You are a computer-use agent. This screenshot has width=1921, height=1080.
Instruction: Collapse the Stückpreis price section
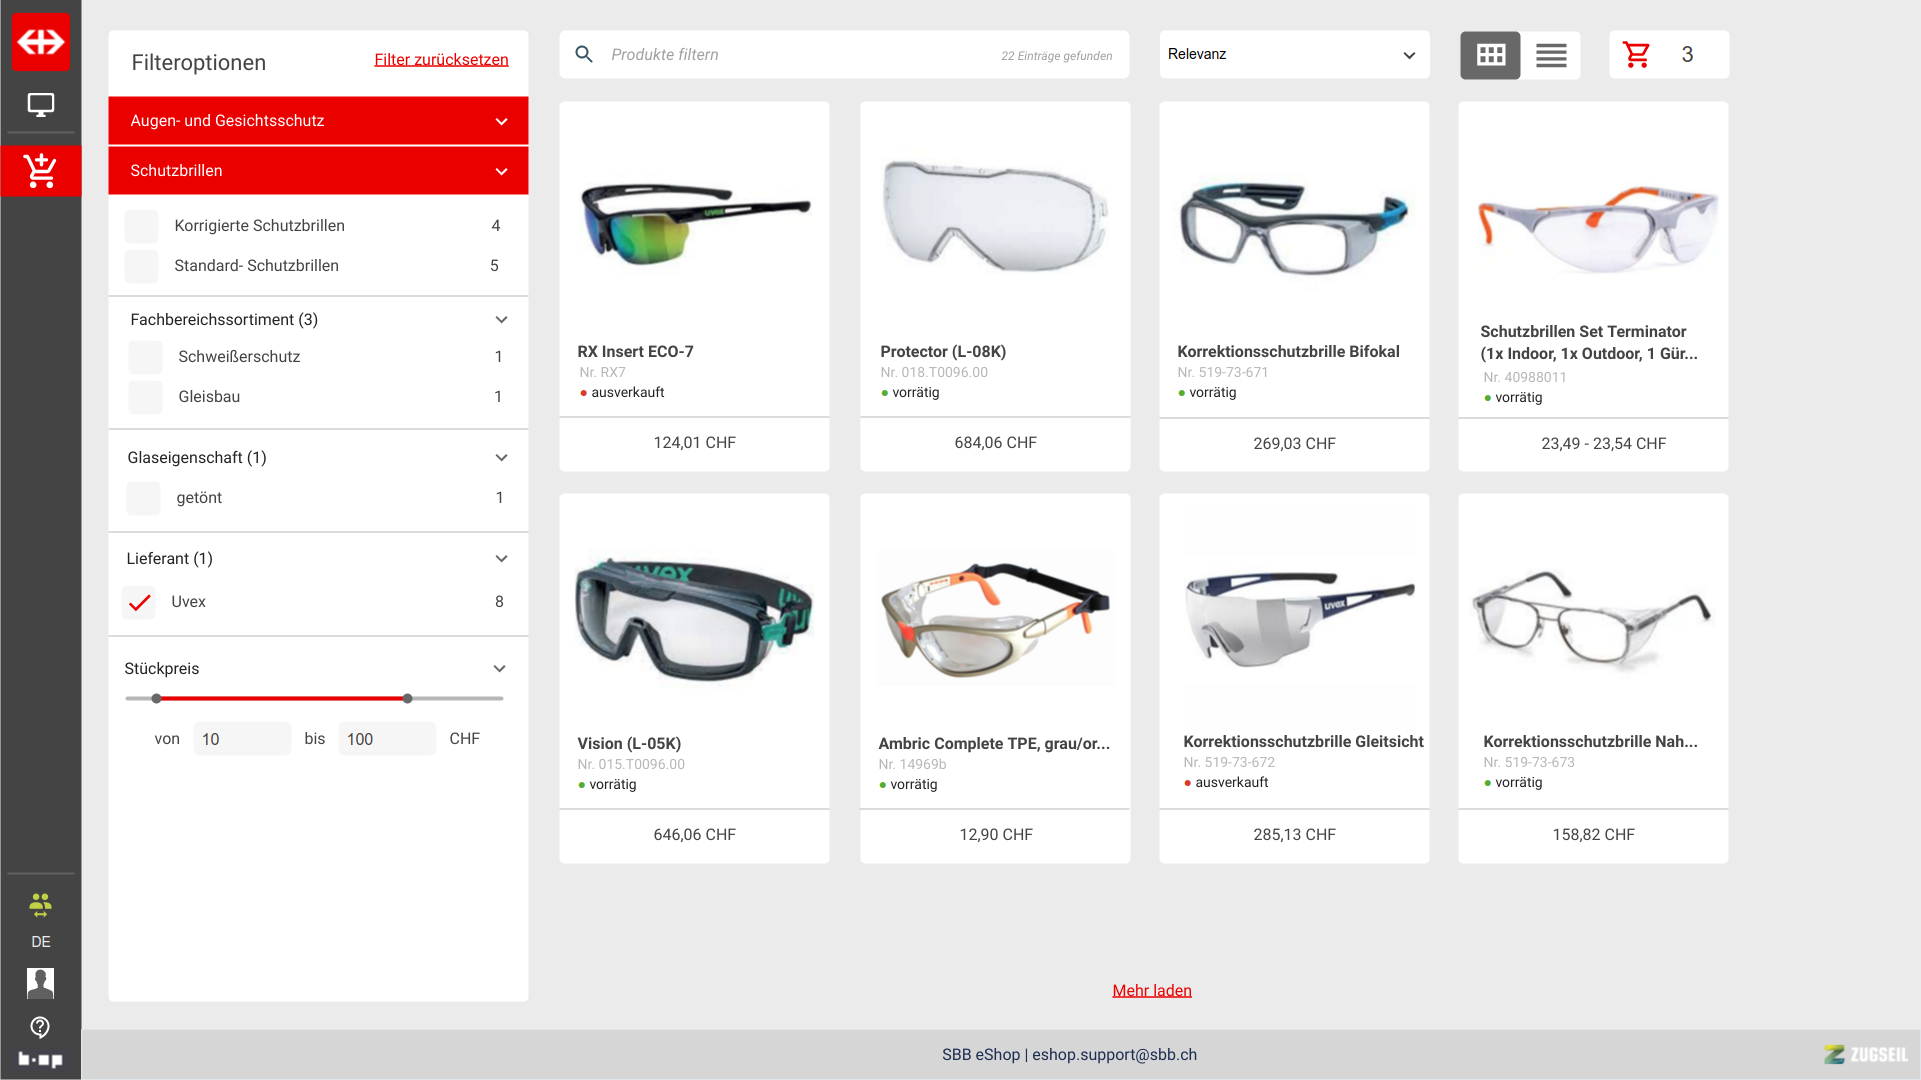point(499,669)
